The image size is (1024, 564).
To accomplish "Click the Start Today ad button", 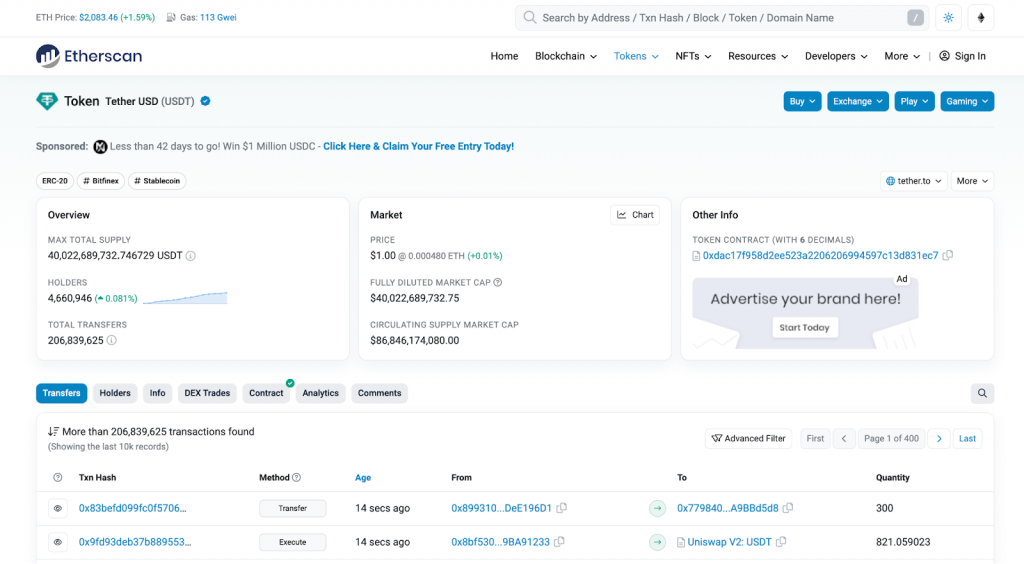I will 805,327.
